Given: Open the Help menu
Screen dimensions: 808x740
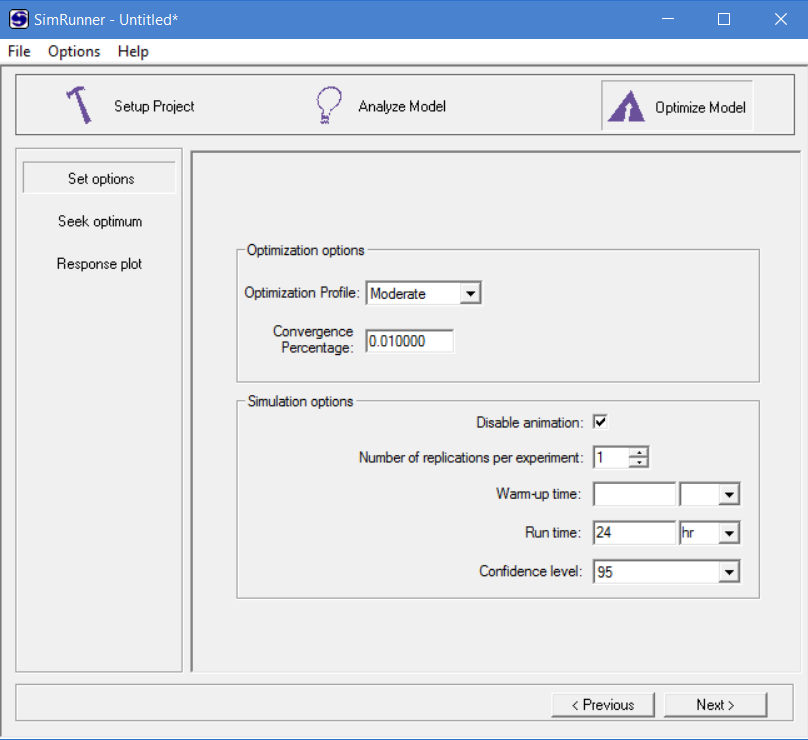Looking at the screenshot, I should pos(133,52).
